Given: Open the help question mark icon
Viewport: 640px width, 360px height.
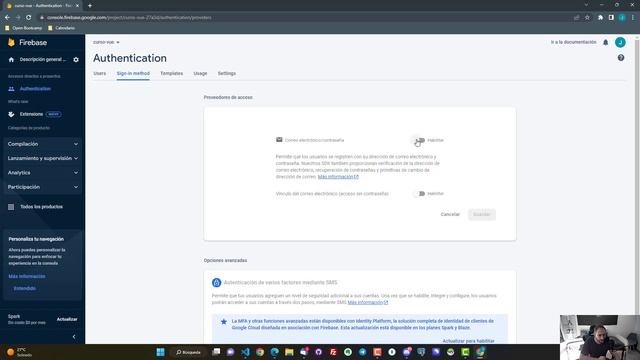Looking at the screenshot, I should pos(621,58).
